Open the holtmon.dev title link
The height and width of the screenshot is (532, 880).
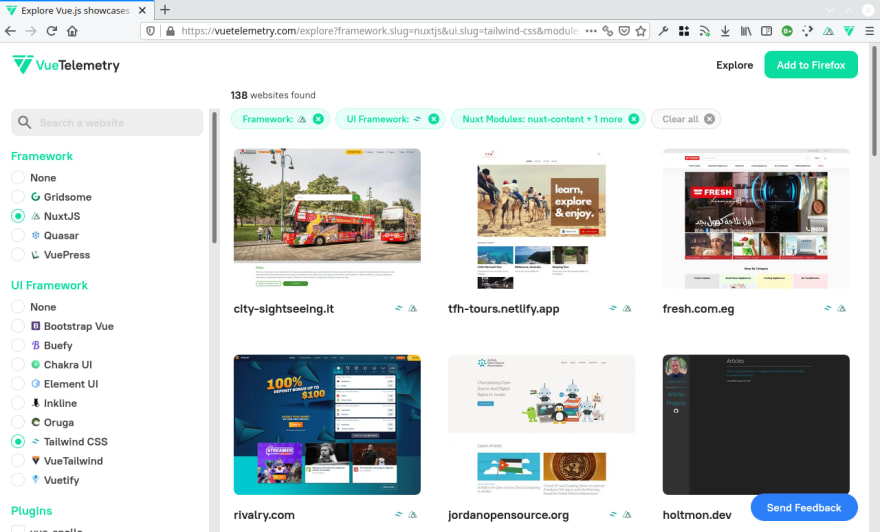(696, 515)
